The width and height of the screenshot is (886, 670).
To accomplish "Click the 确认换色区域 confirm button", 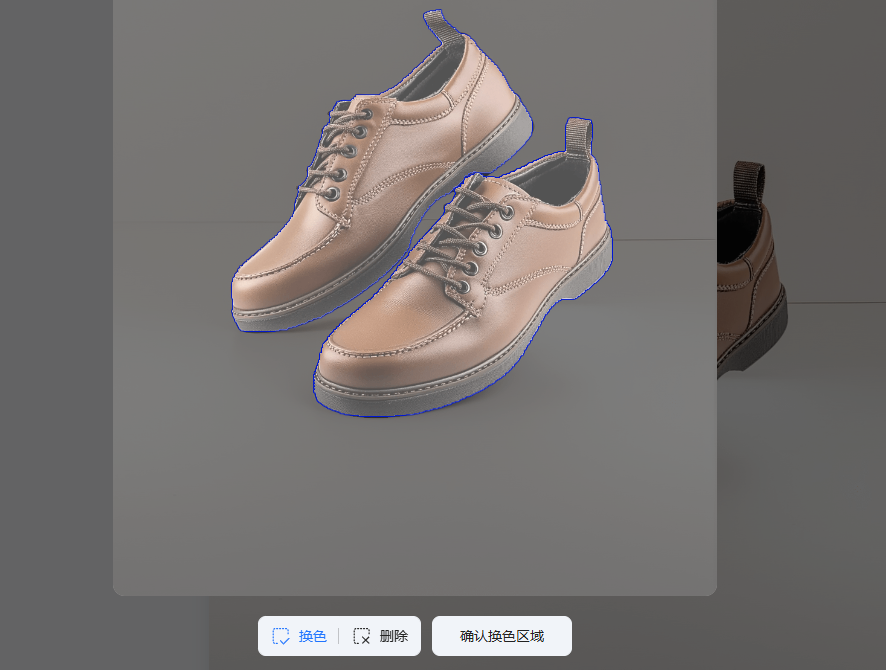I will pyautogui.click(x=502, y=636).
